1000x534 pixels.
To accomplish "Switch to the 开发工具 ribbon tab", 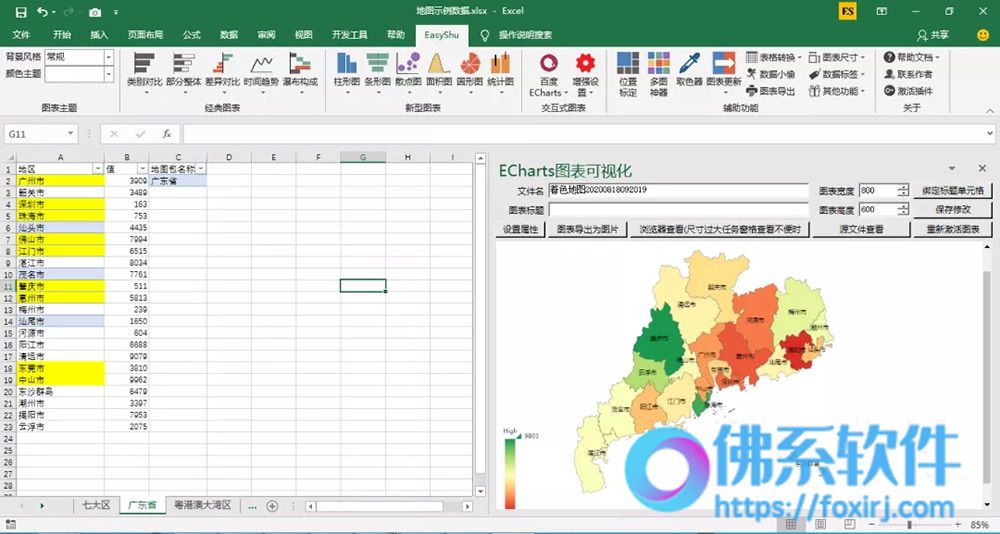I will (x=349, y=34).
